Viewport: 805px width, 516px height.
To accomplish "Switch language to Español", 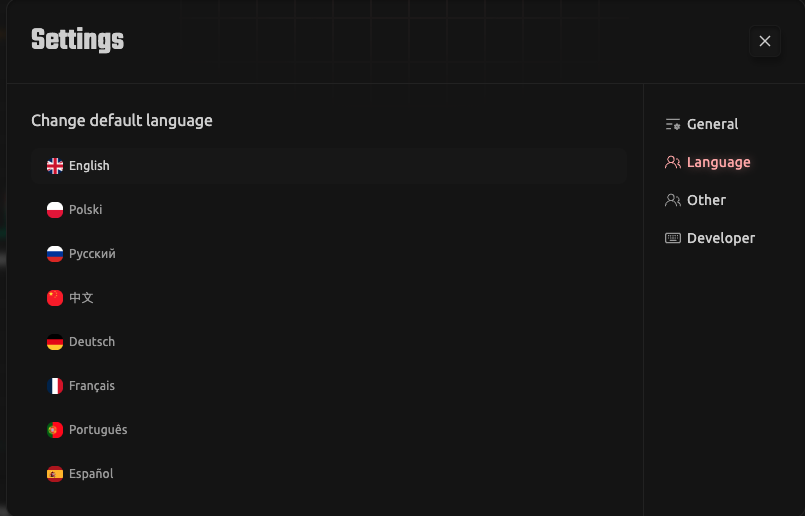I will [x=329, y=474].
